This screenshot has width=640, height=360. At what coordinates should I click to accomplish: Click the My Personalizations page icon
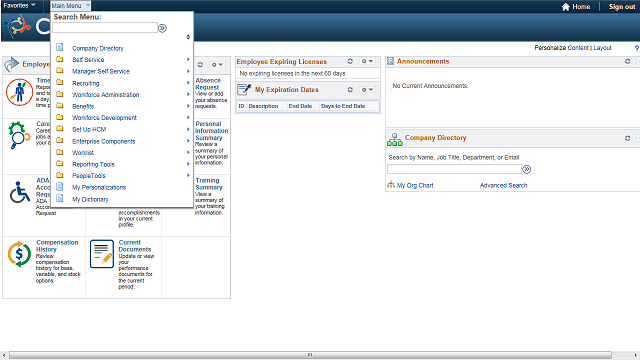tap(60, 187)
